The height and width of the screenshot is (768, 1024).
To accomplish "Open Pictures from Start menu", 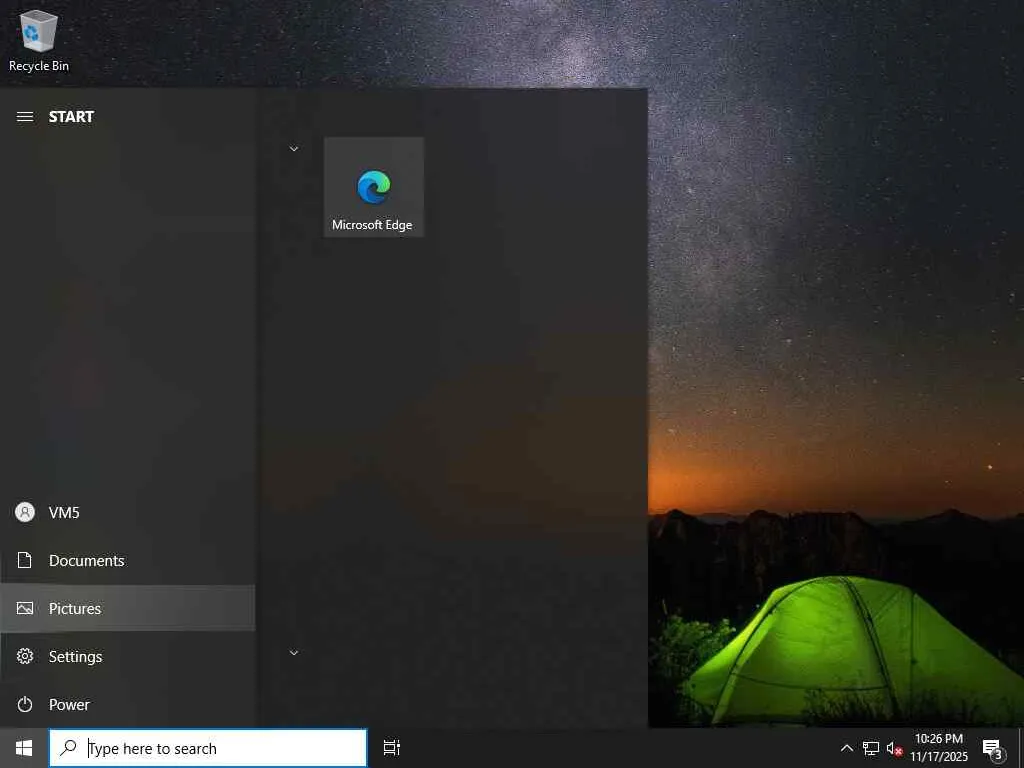I will [128, 609].
